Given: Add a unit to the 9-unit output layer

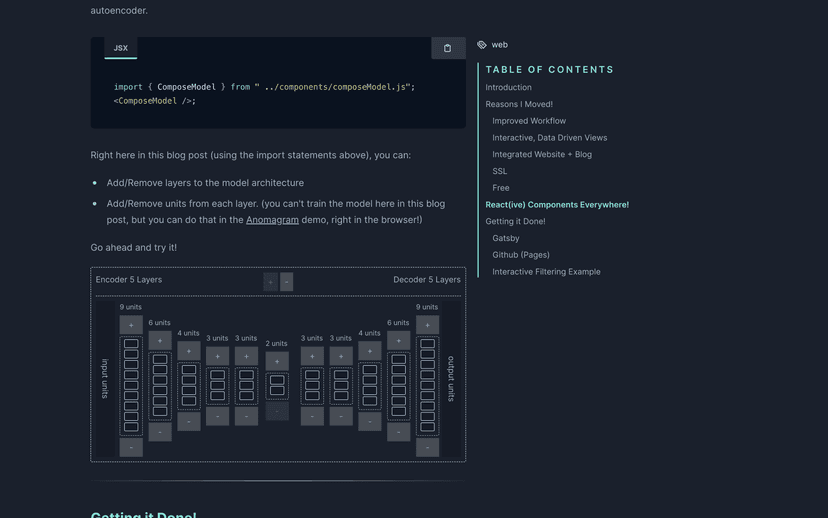Looking at the screenshot, I should click(x=427, y=325).
